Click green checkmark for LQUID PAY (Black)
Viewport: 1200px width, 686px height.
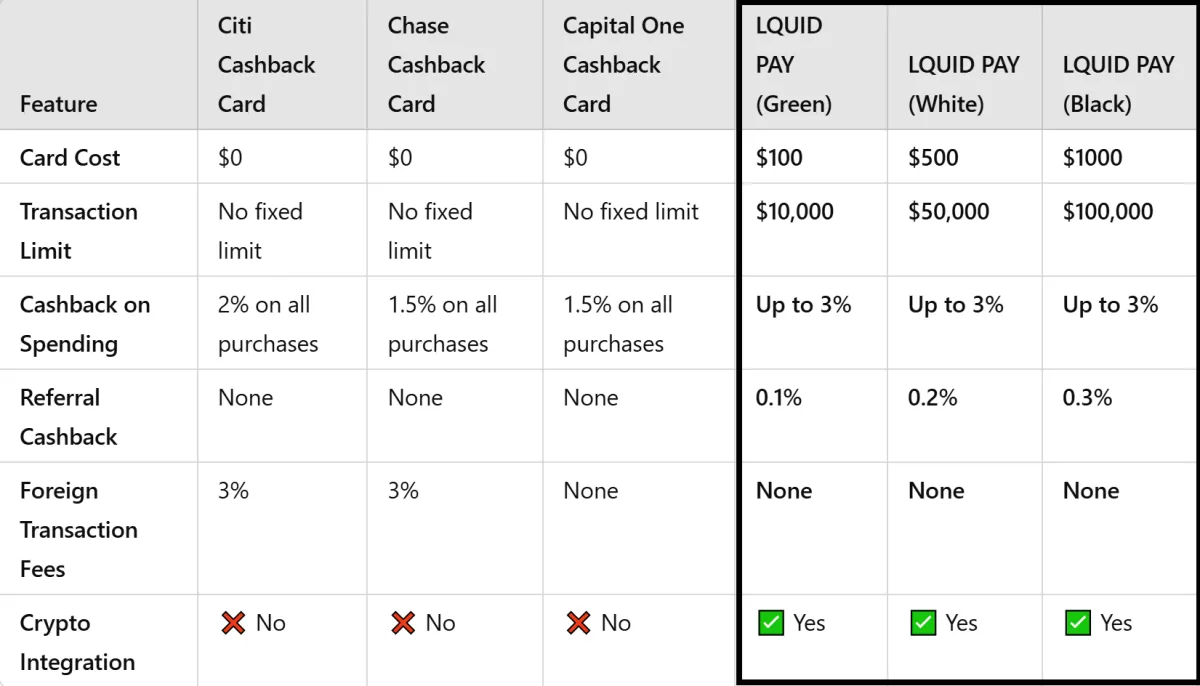(1078, 623)
